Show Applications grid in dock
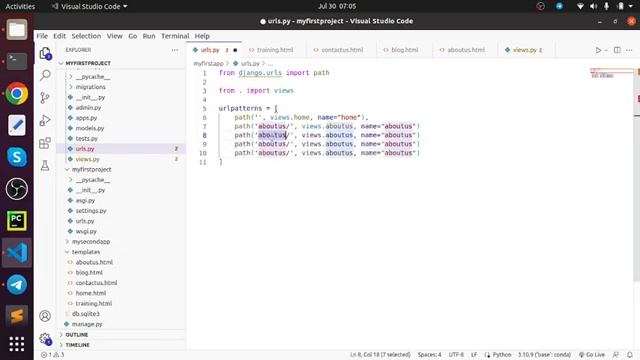 pyautogui.click(x=17, y=344)
